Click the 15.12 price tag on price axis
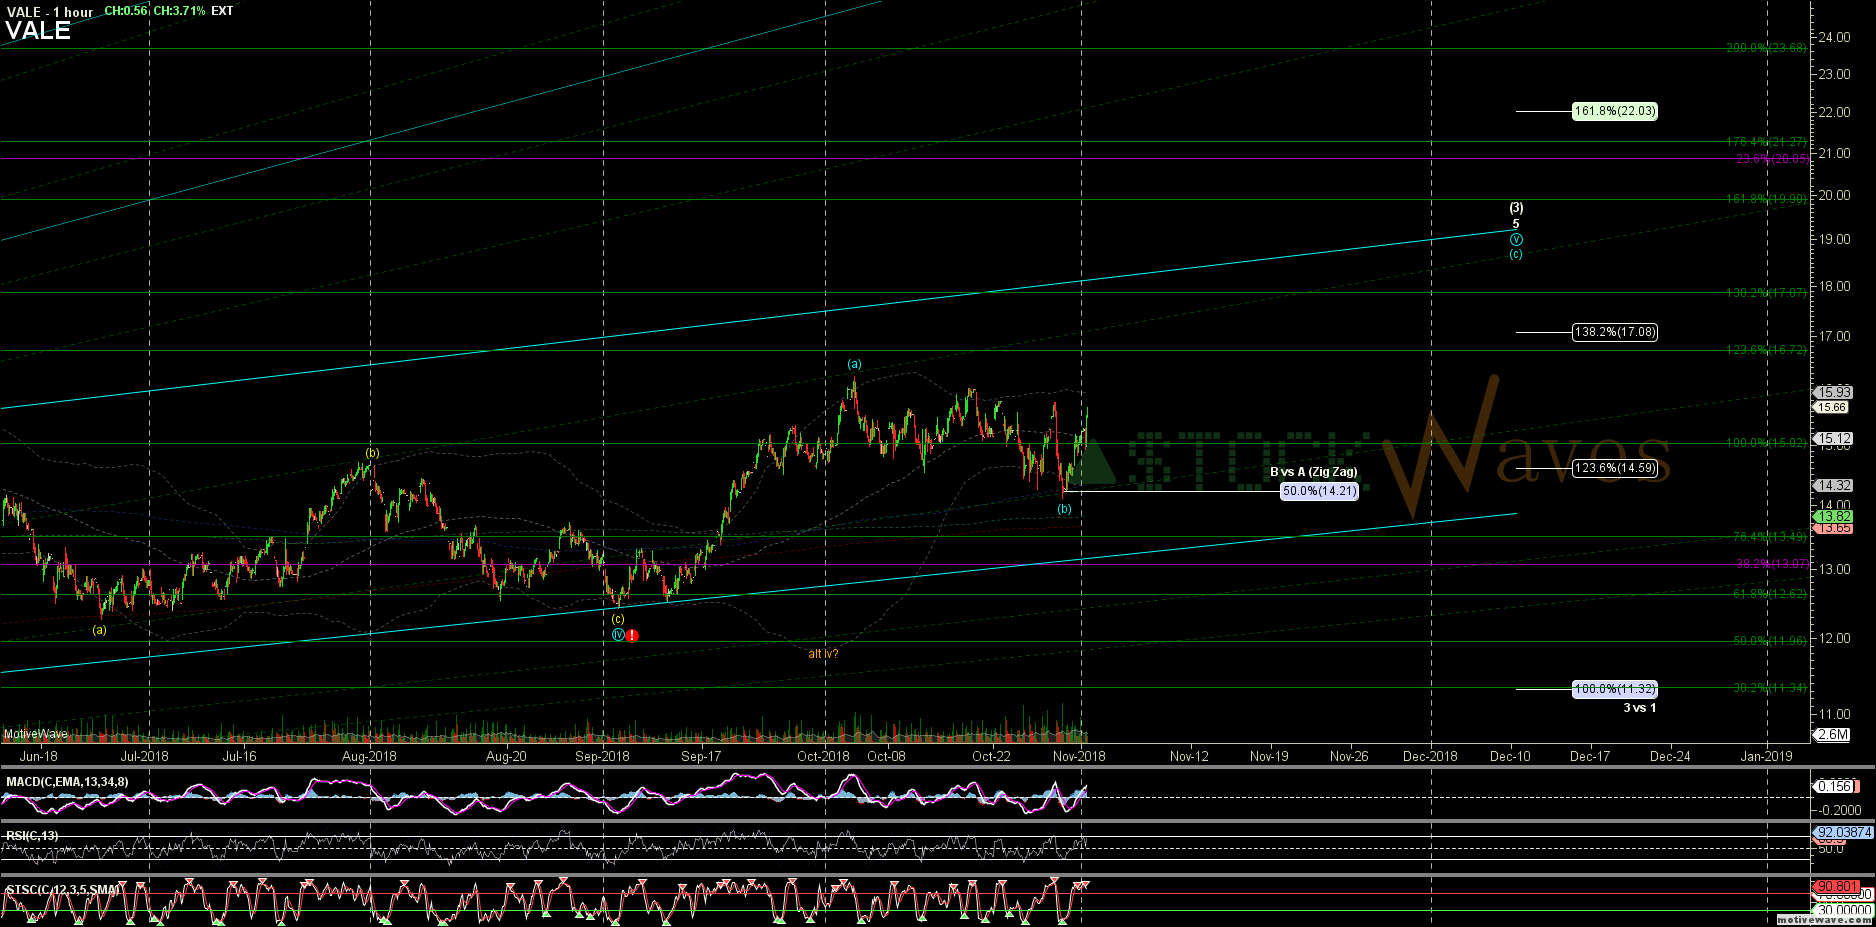Viewport: 1876px width, 927px height. click(x=1833, y=438)
